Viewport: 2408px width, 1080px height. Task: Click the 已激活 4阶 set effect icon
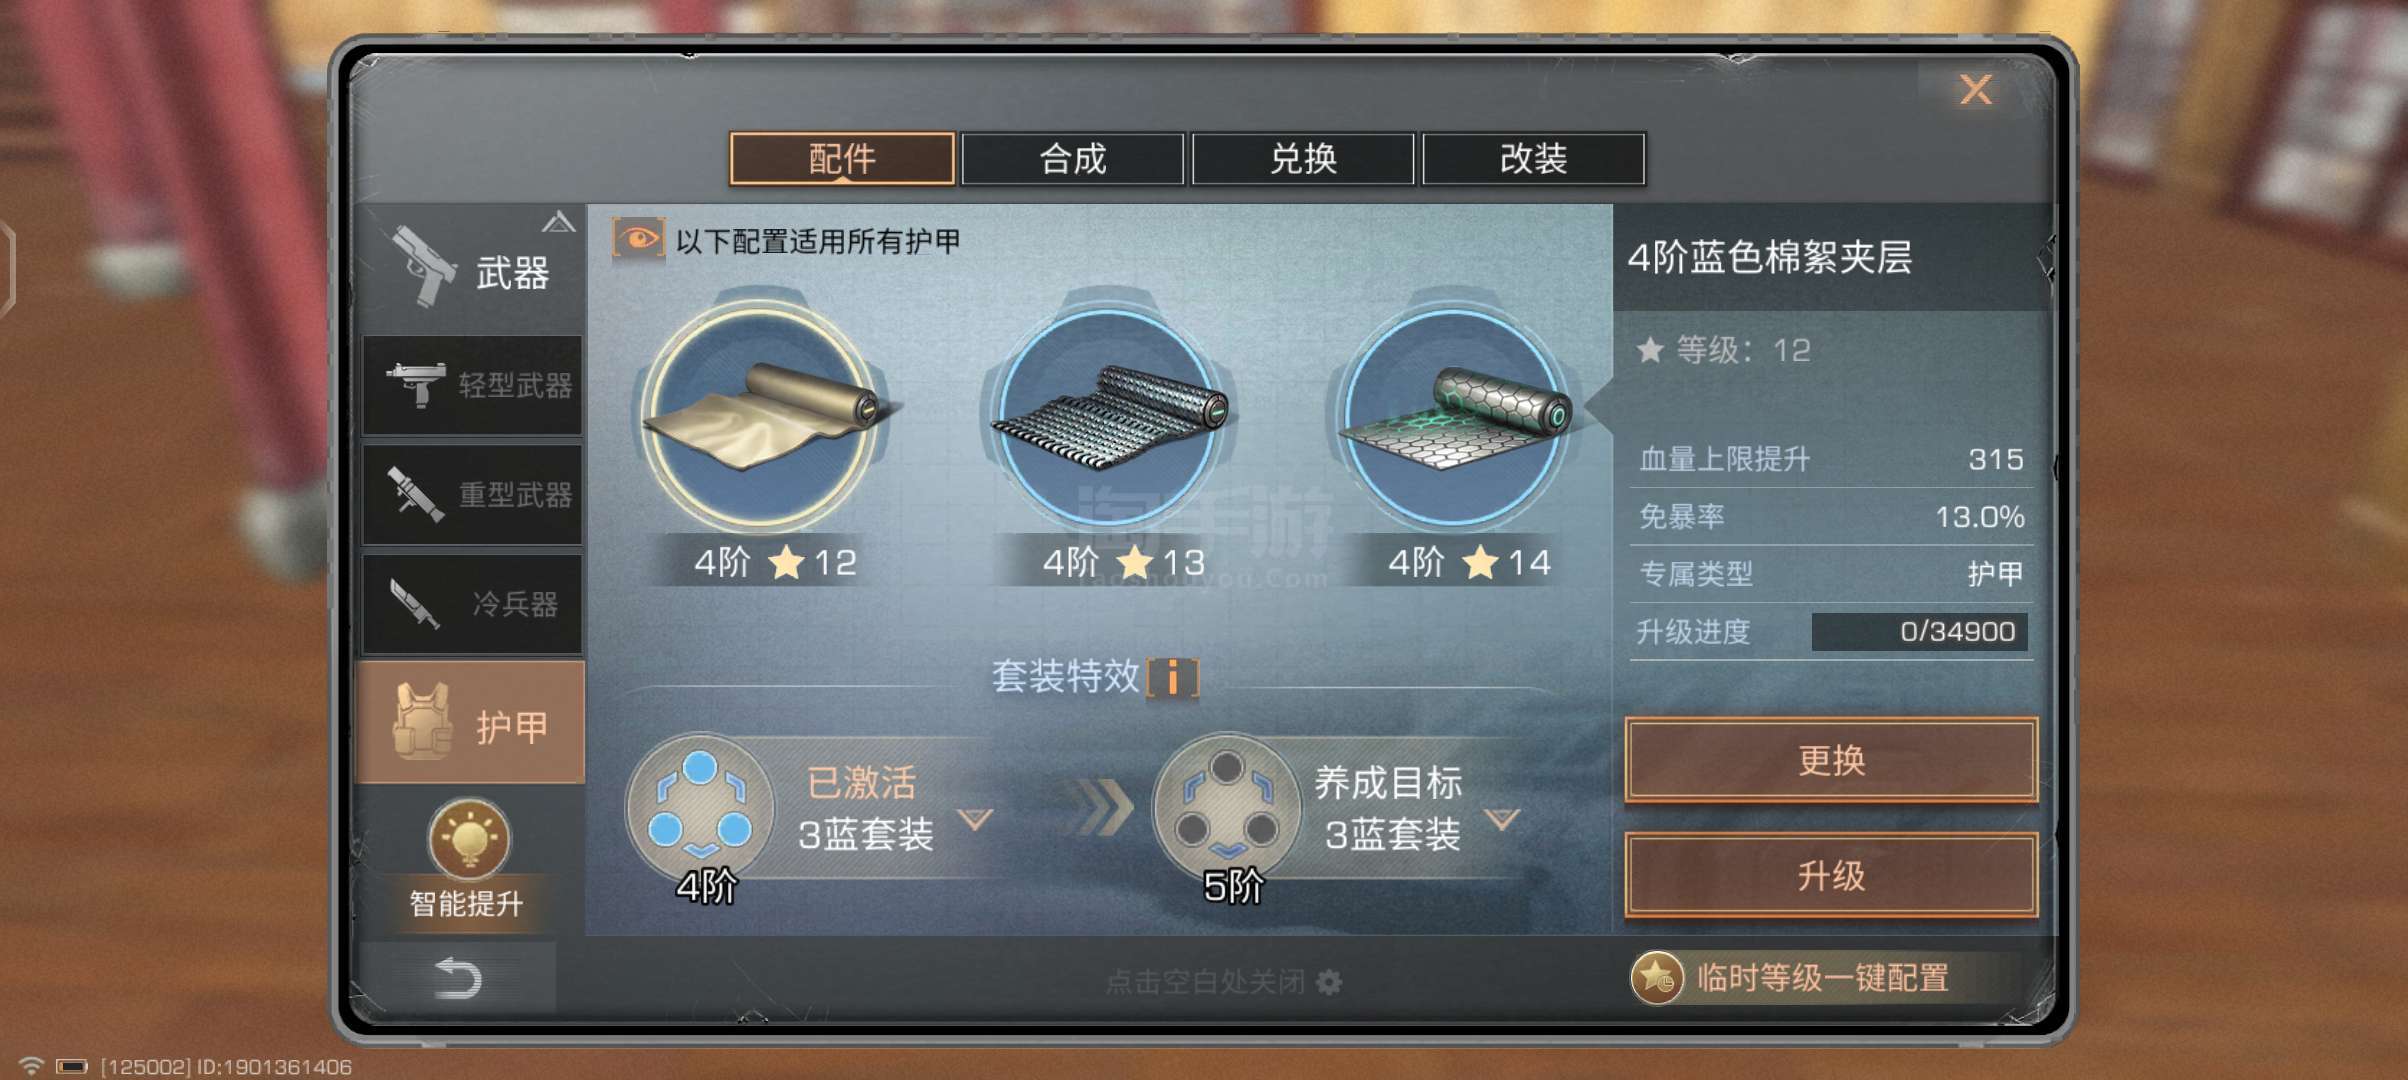(x=700, y=807)
